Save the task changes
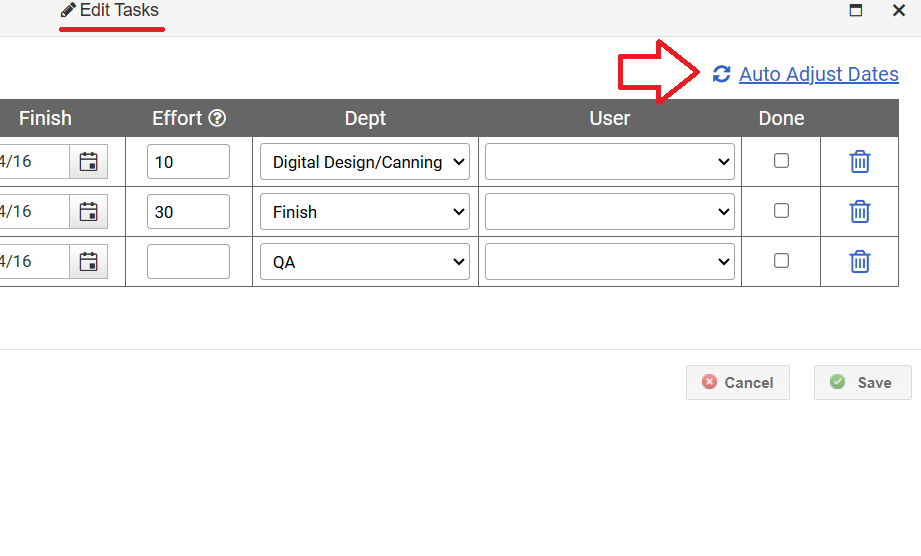The width and height of the screenshot is (921, 556). pyautogui.click(x=862, y=382)
